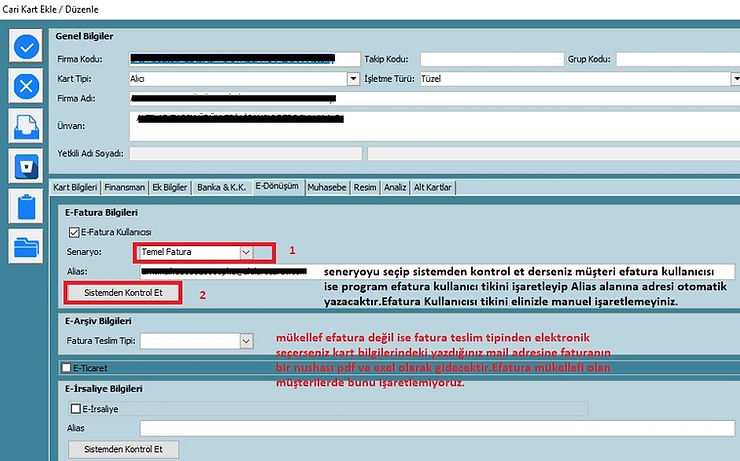
Task: Click the blue X cancel icon
Action: [x=26, y=86]
